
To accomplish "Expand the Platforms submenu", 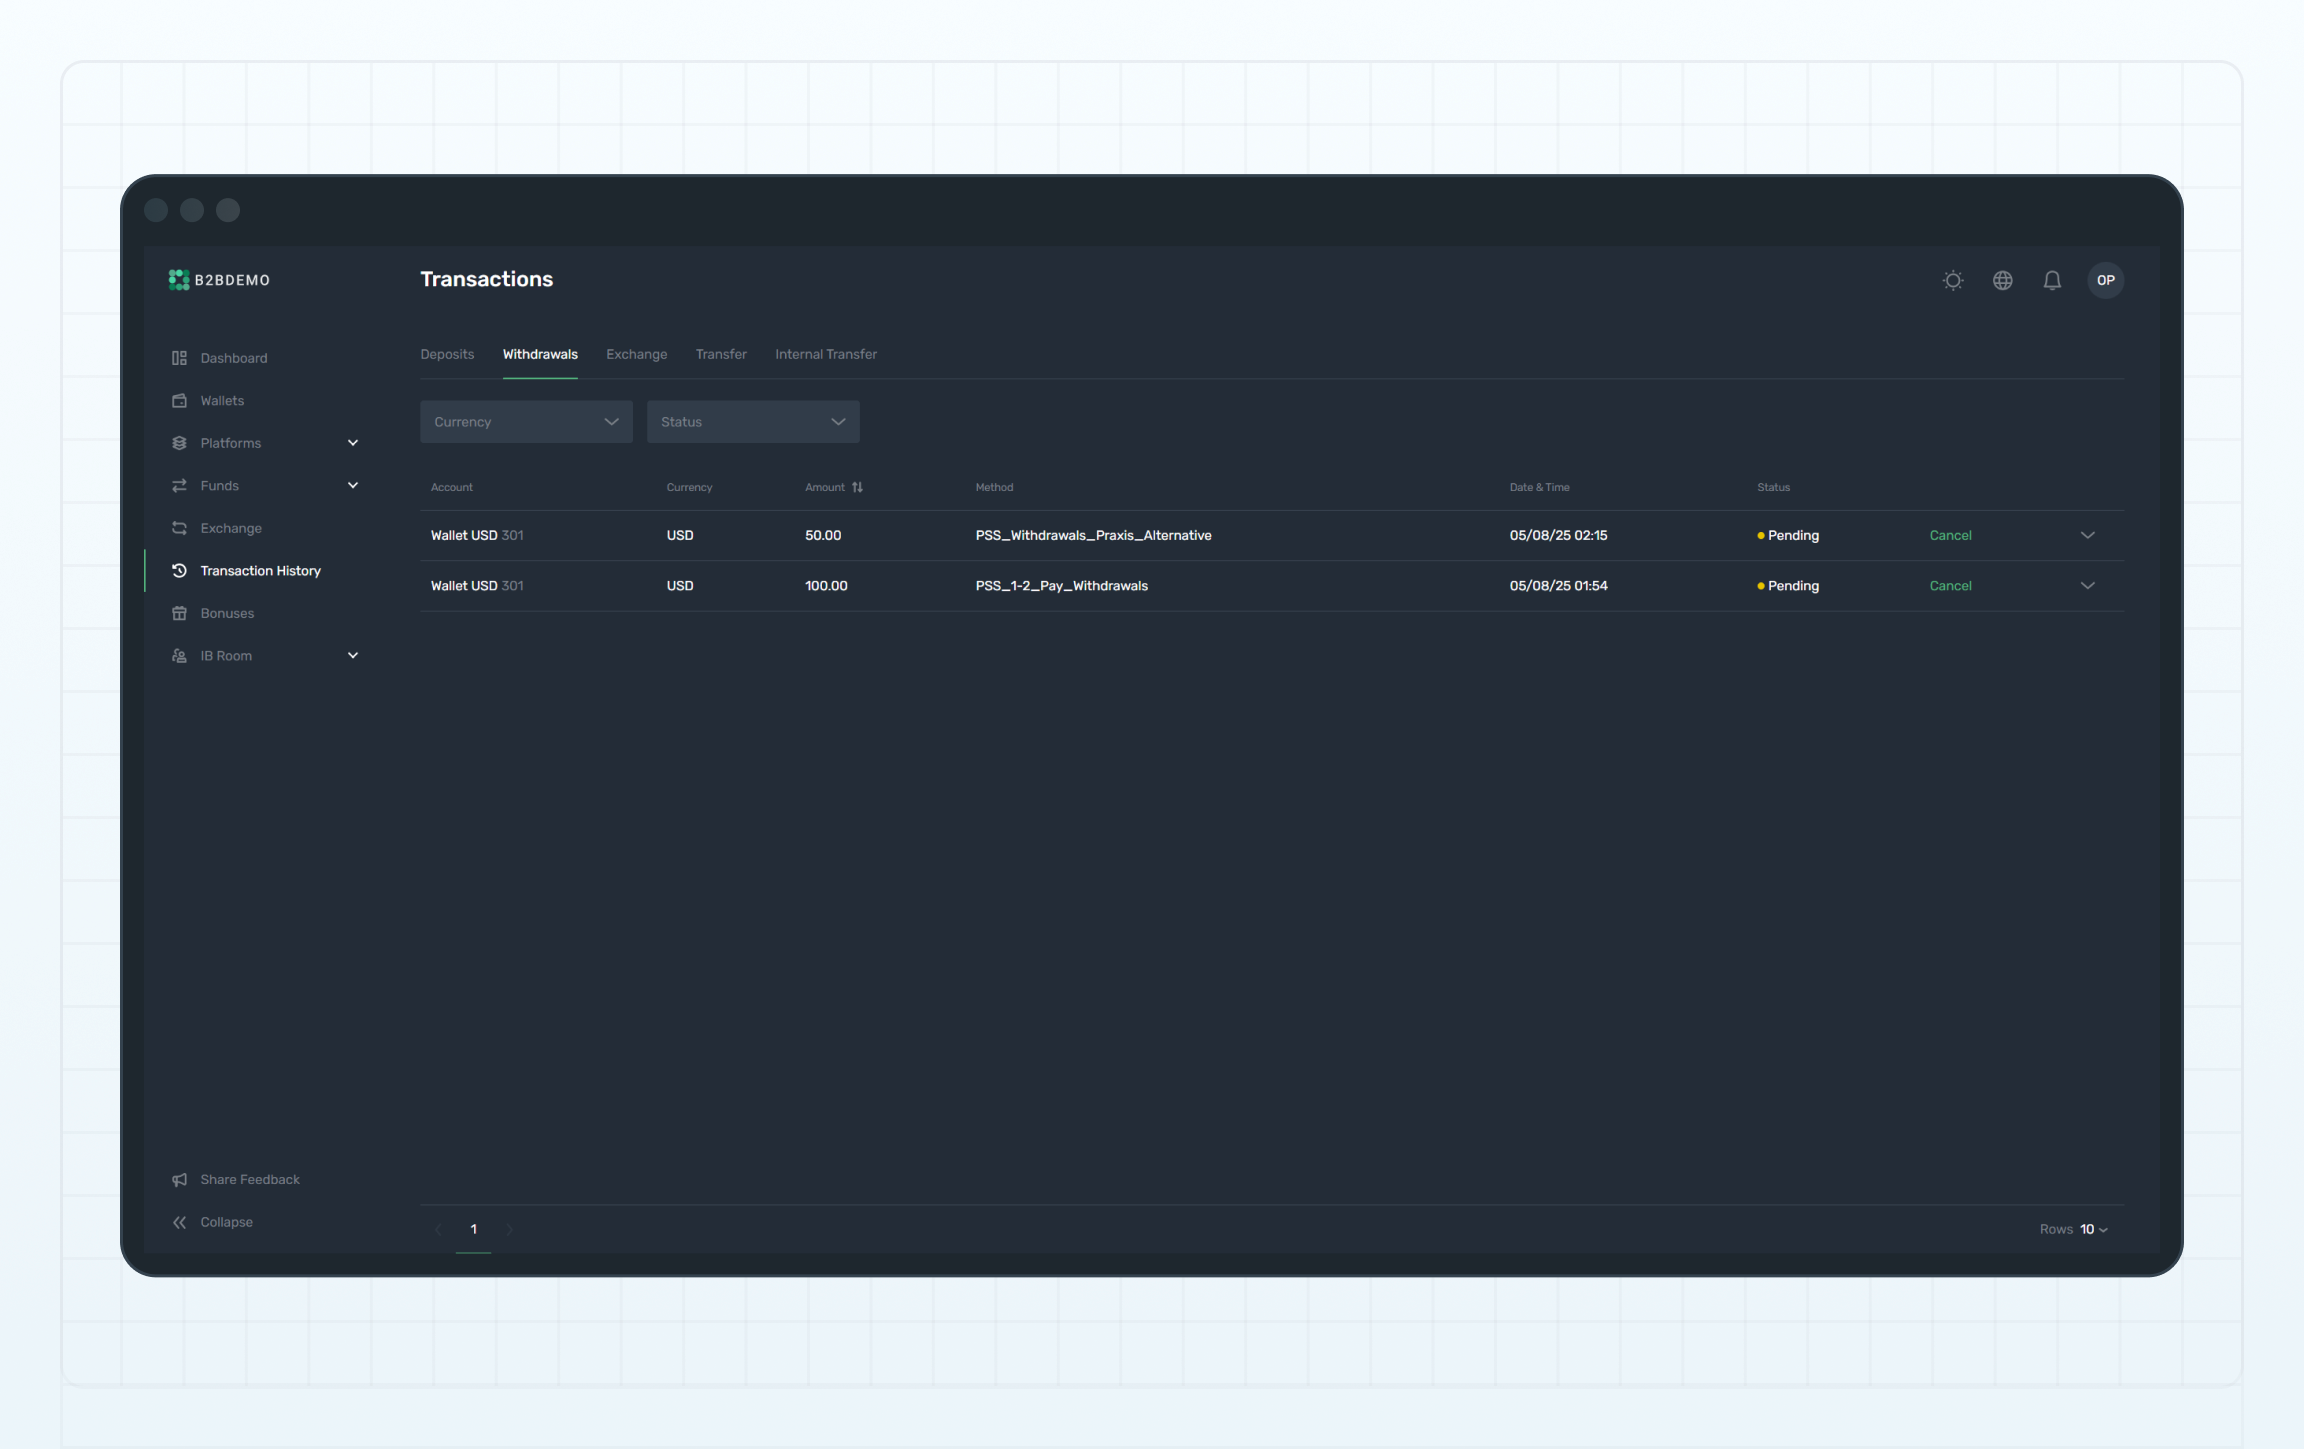I will coord(352,443).
